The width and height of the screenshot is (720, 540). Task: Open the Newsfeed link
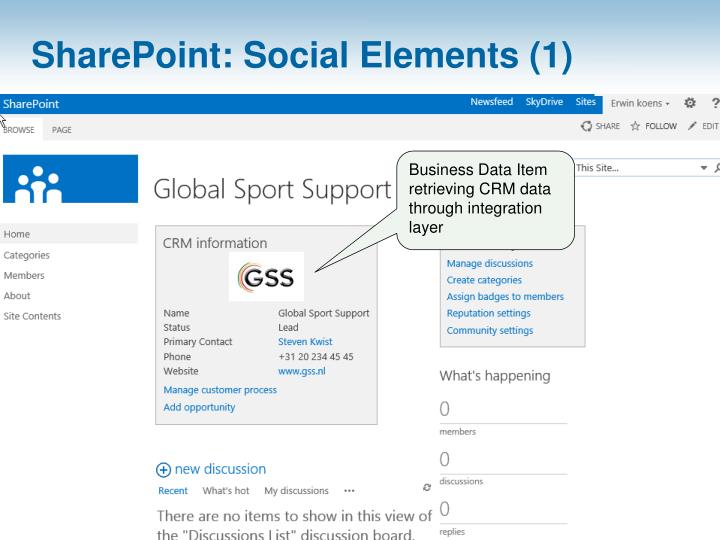click(x=491, y=102)
